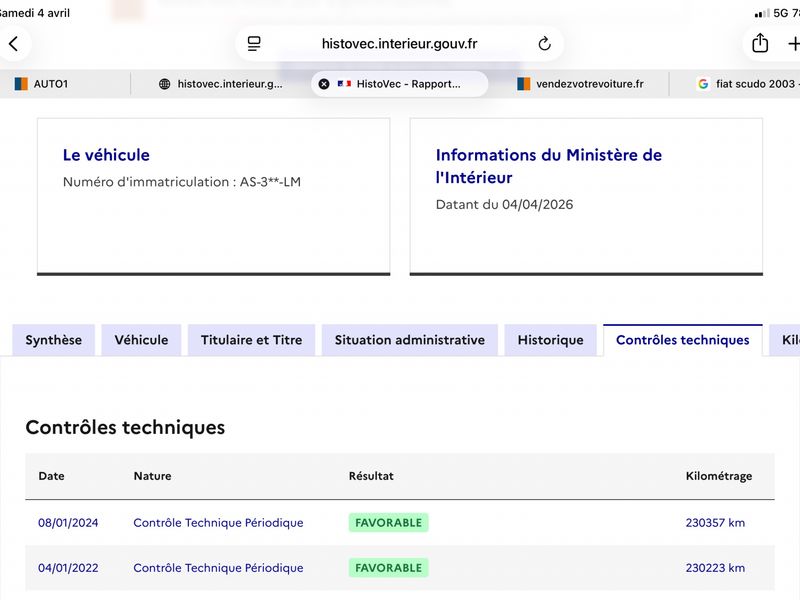
Task: Click the 230357 km mileage entry
Action: (x=715, y=523)
